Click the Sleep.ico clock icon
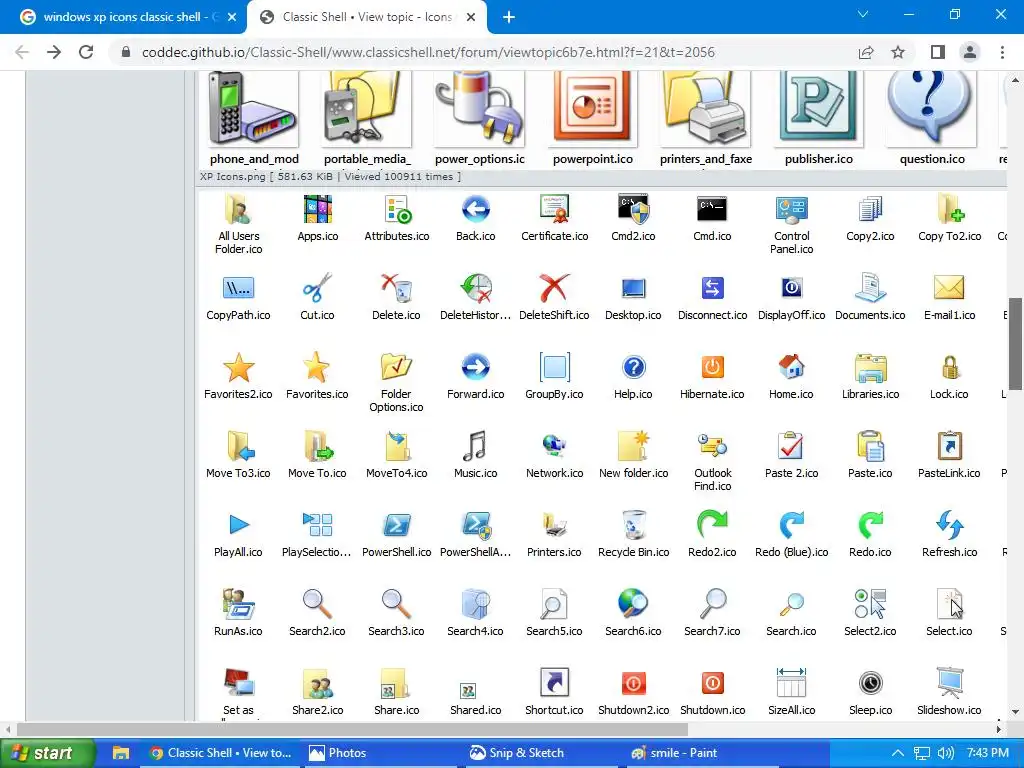 point(870,683)
